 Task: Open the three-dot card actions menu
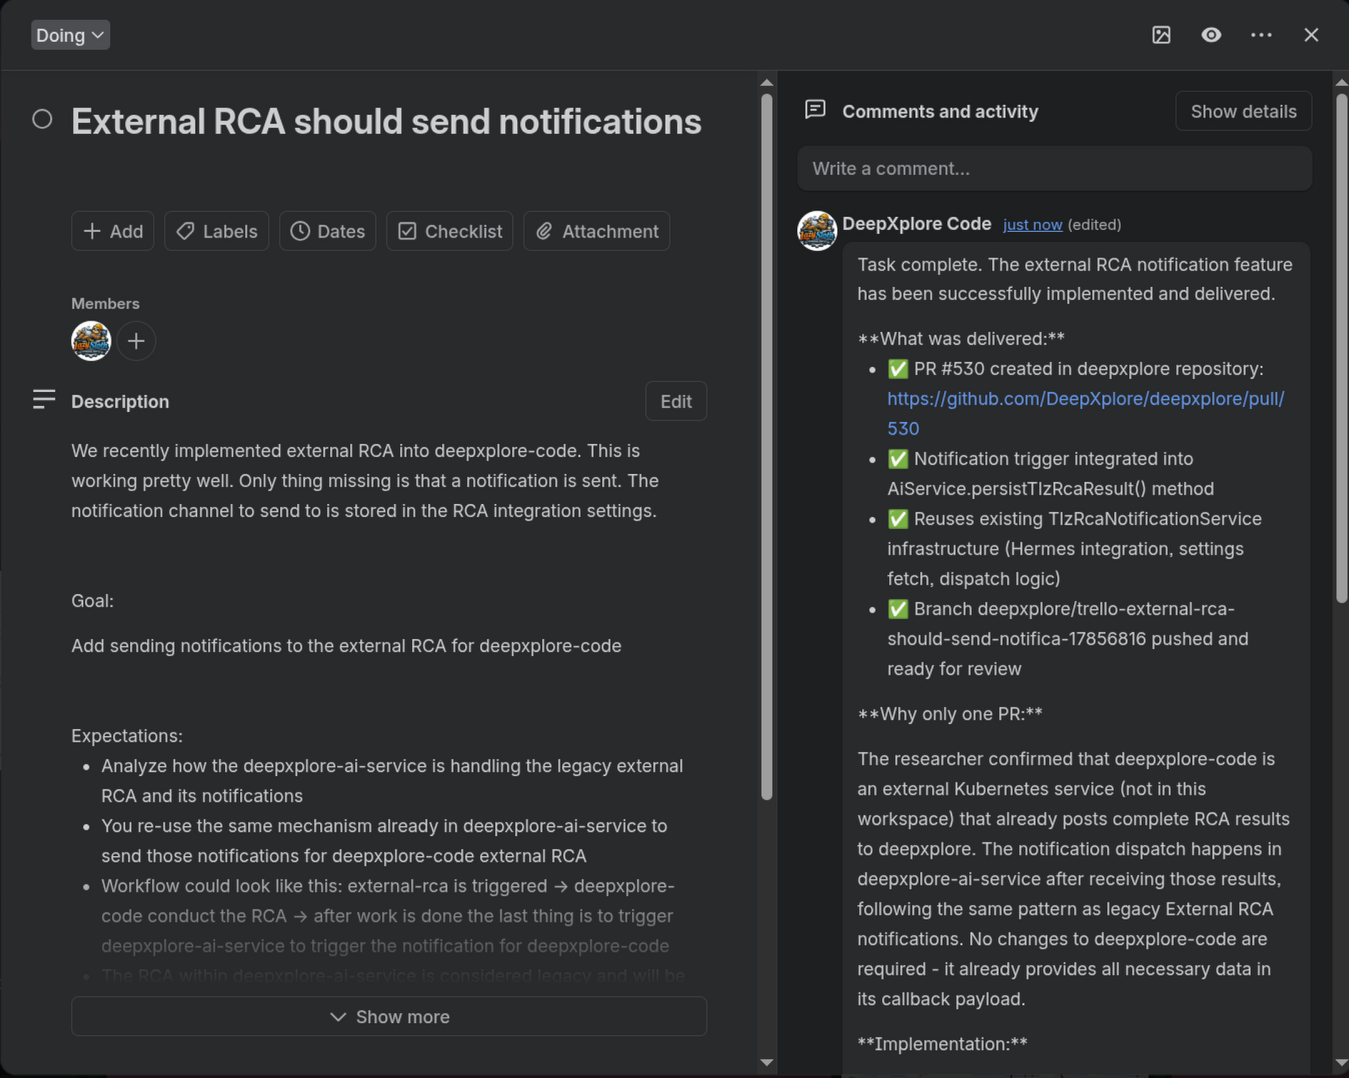click(x=1261, y=35)
